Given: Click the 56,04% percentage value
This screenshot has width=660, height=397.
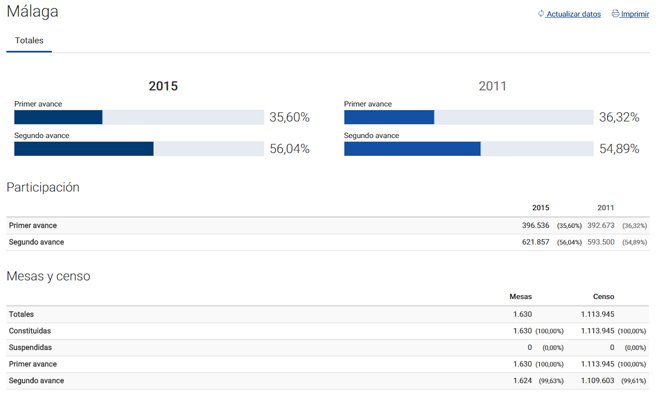Looking at the screenshot, I should 290,149.
